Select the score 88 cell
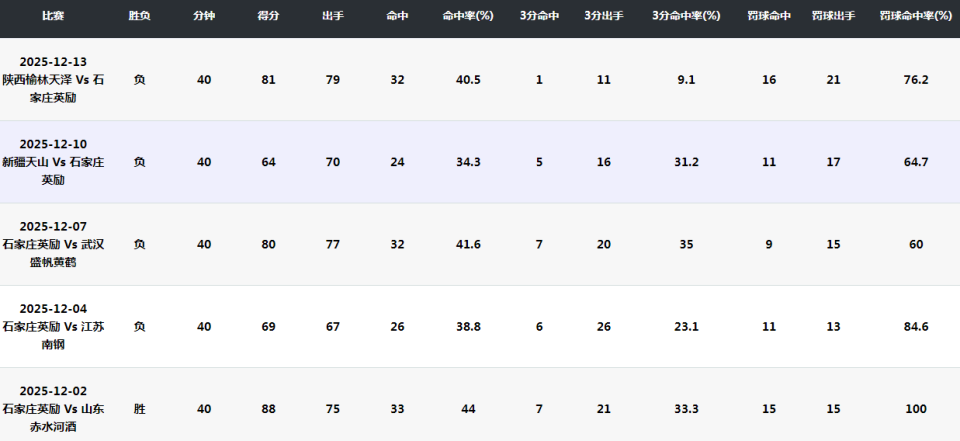 coord(268,409)
